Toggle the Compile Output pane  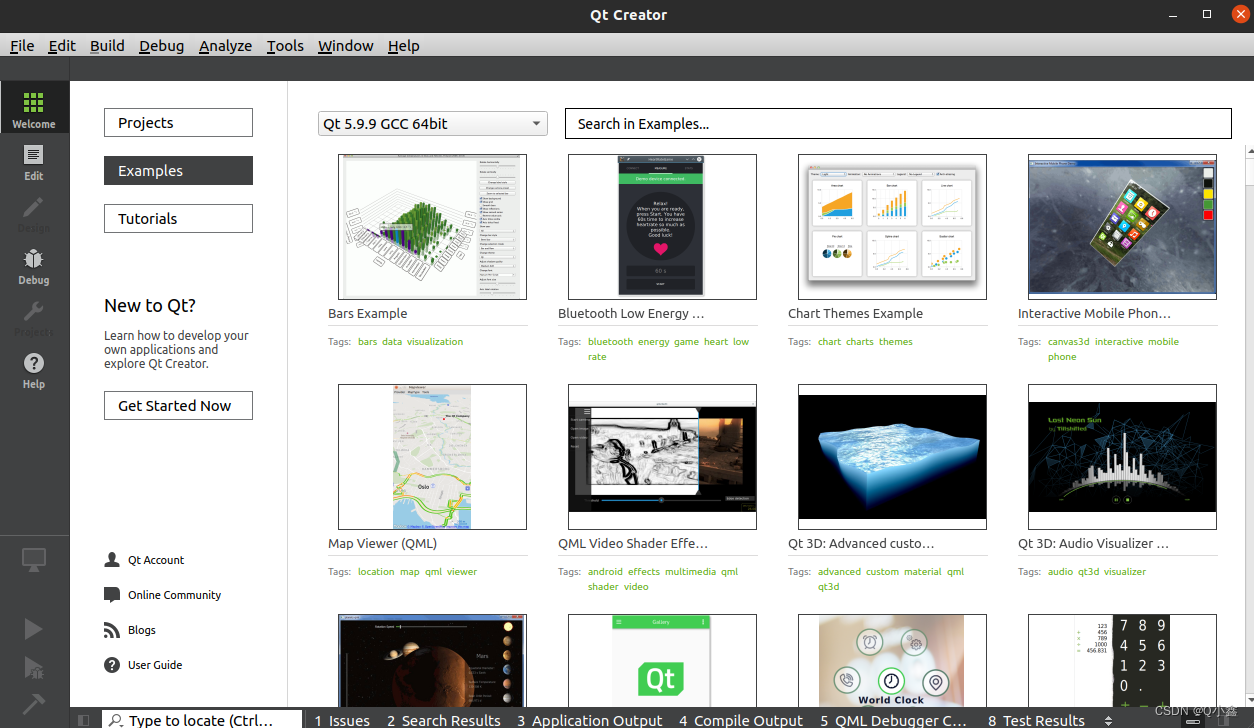[740, 719]
